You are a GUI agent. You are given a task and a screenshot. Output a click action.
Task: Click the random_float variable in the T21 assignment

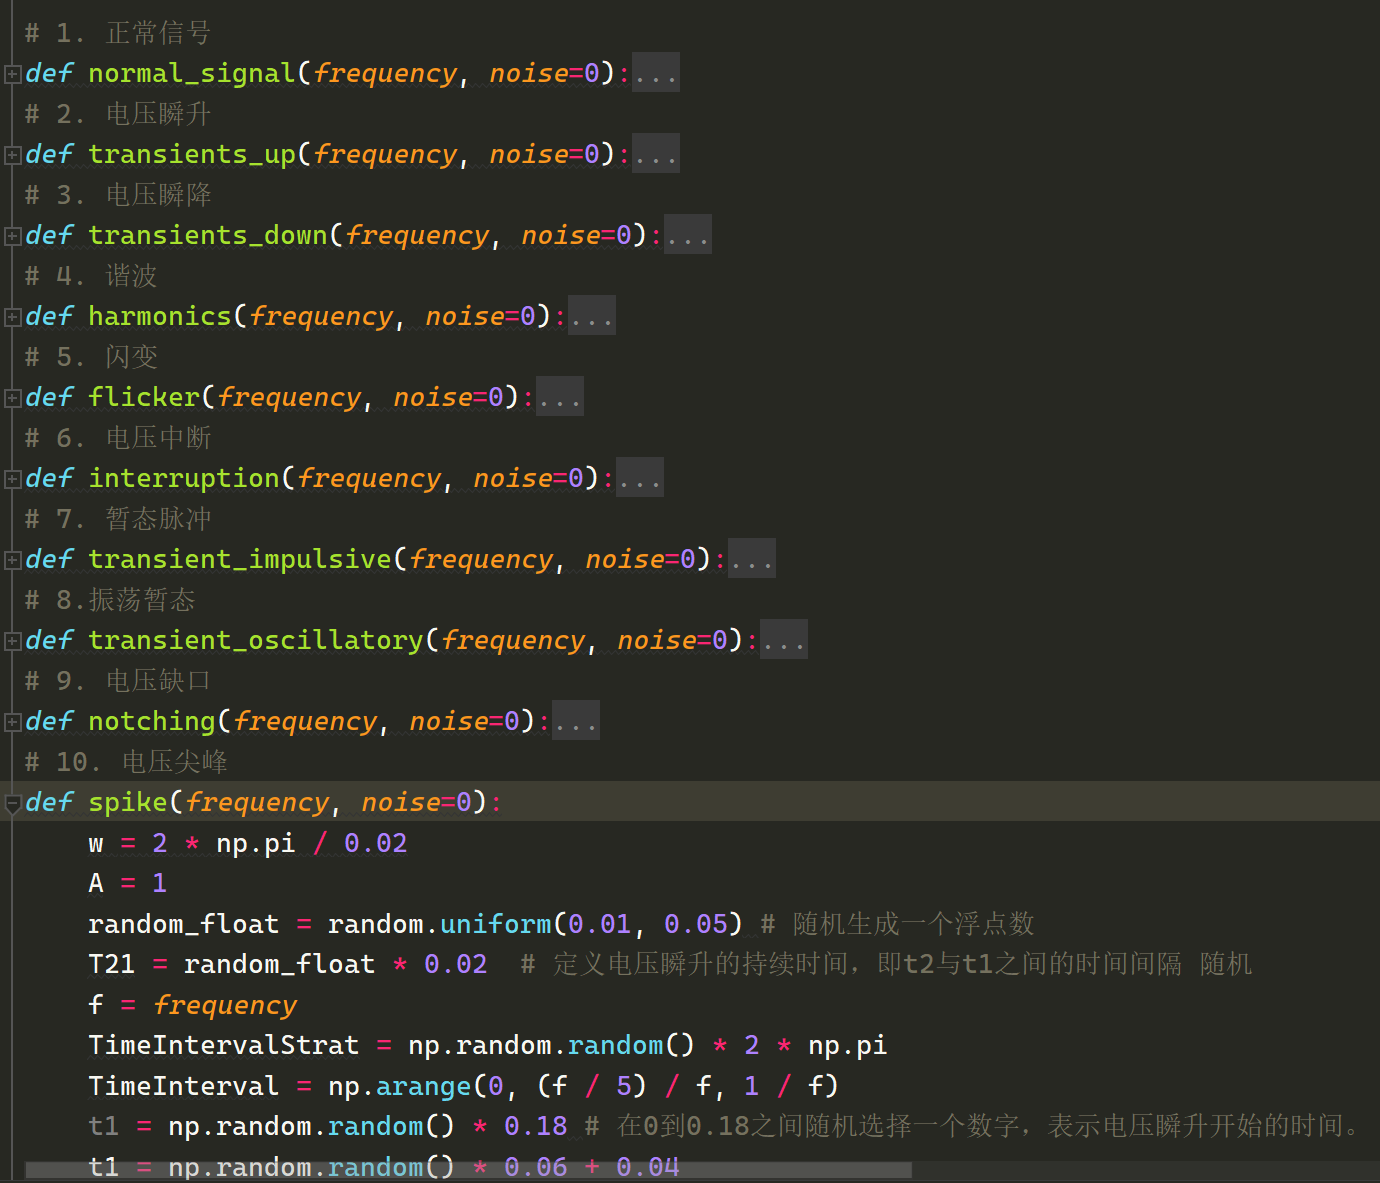(279, 965)
